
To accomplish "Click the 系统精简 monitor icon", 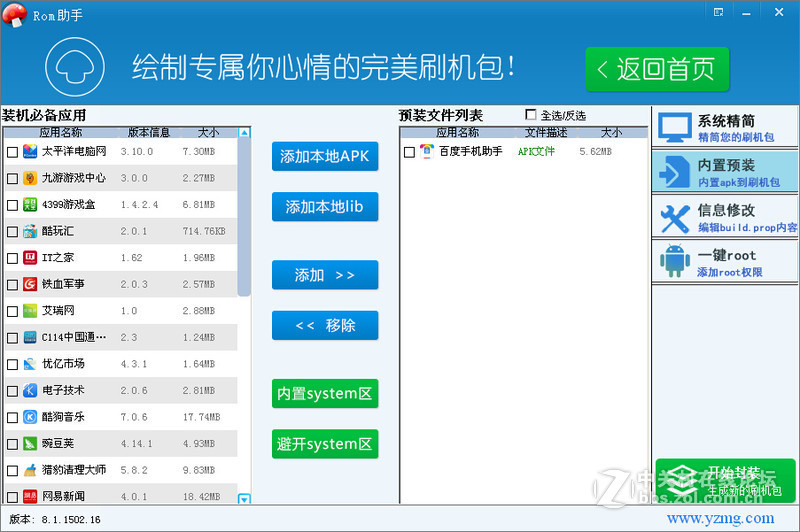I will point(674,127).
